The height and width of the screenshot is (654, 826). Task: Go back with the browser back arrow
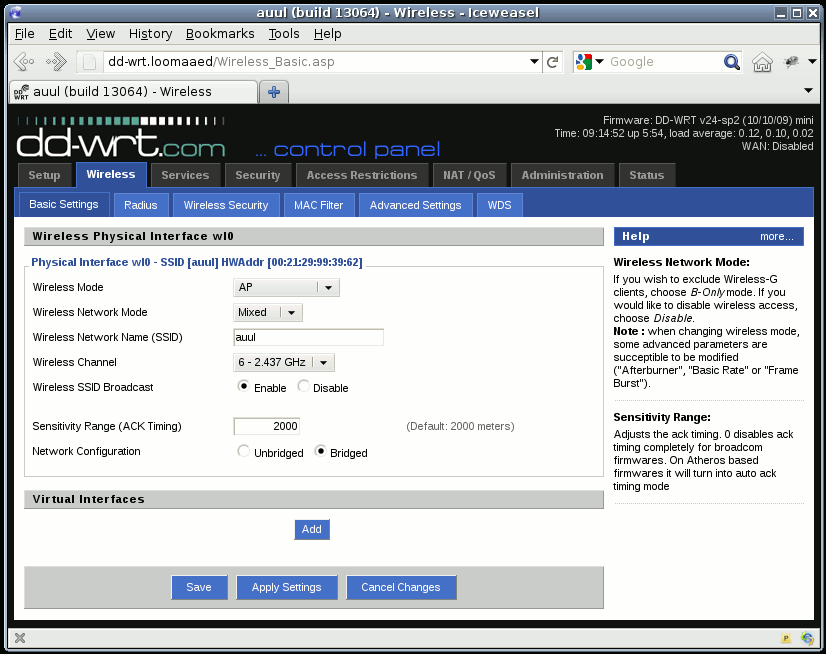tap(24, 62)
